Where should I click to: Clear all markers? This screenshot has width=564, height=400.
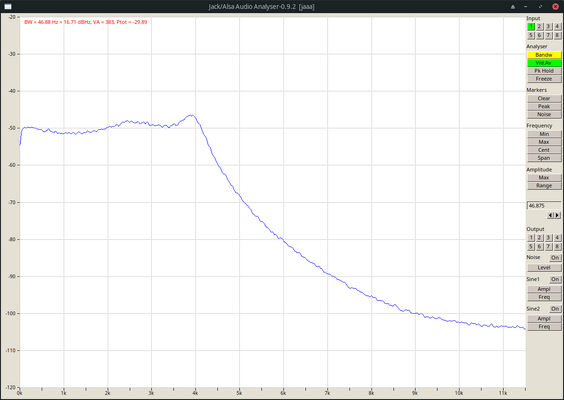(x=544, y=99)
